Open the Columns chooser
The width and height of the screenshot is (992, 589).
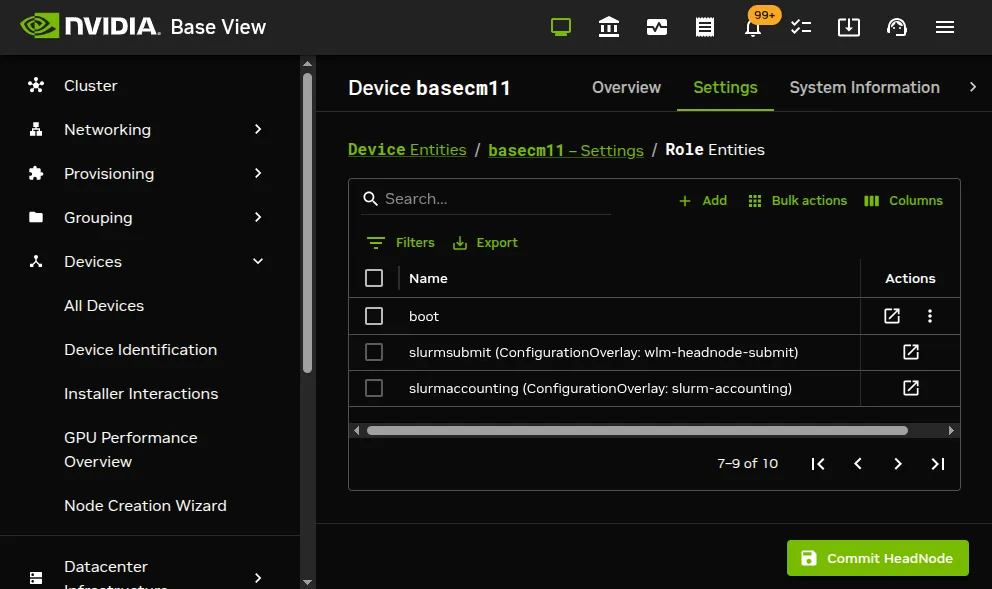tap(903, 201)
